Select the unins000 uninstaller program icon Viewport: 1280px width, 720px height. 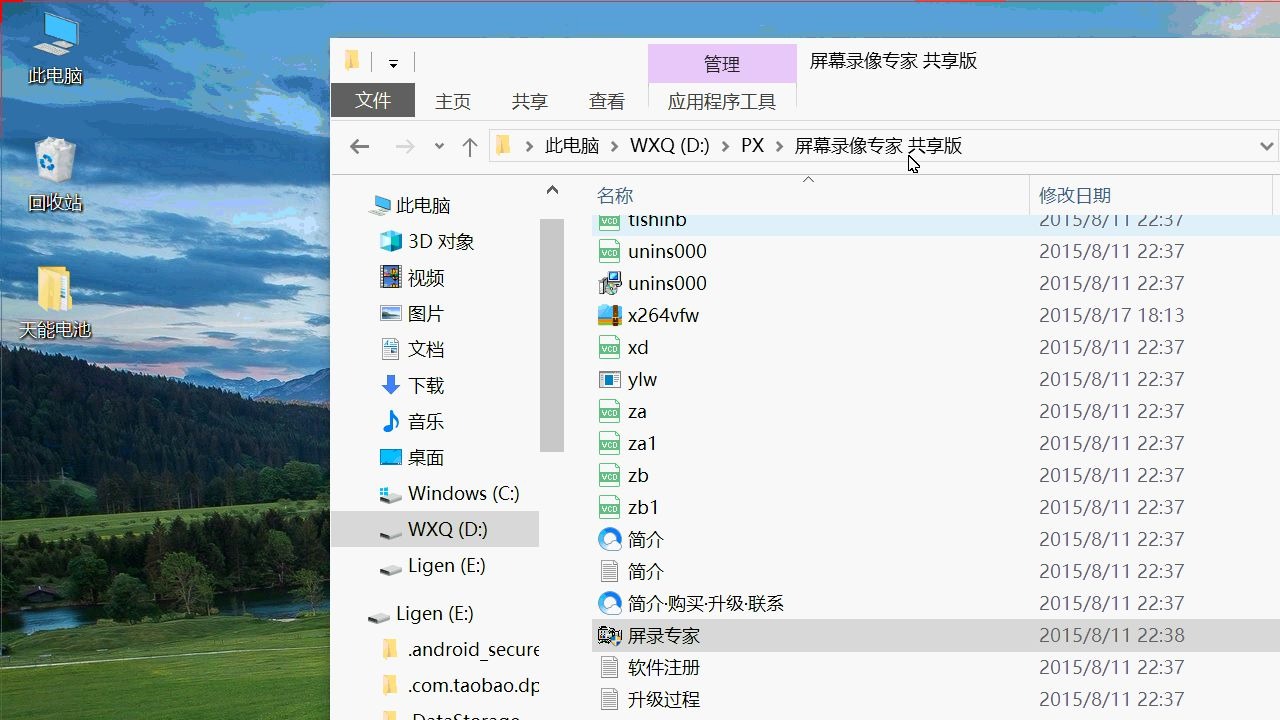point(610,284)
